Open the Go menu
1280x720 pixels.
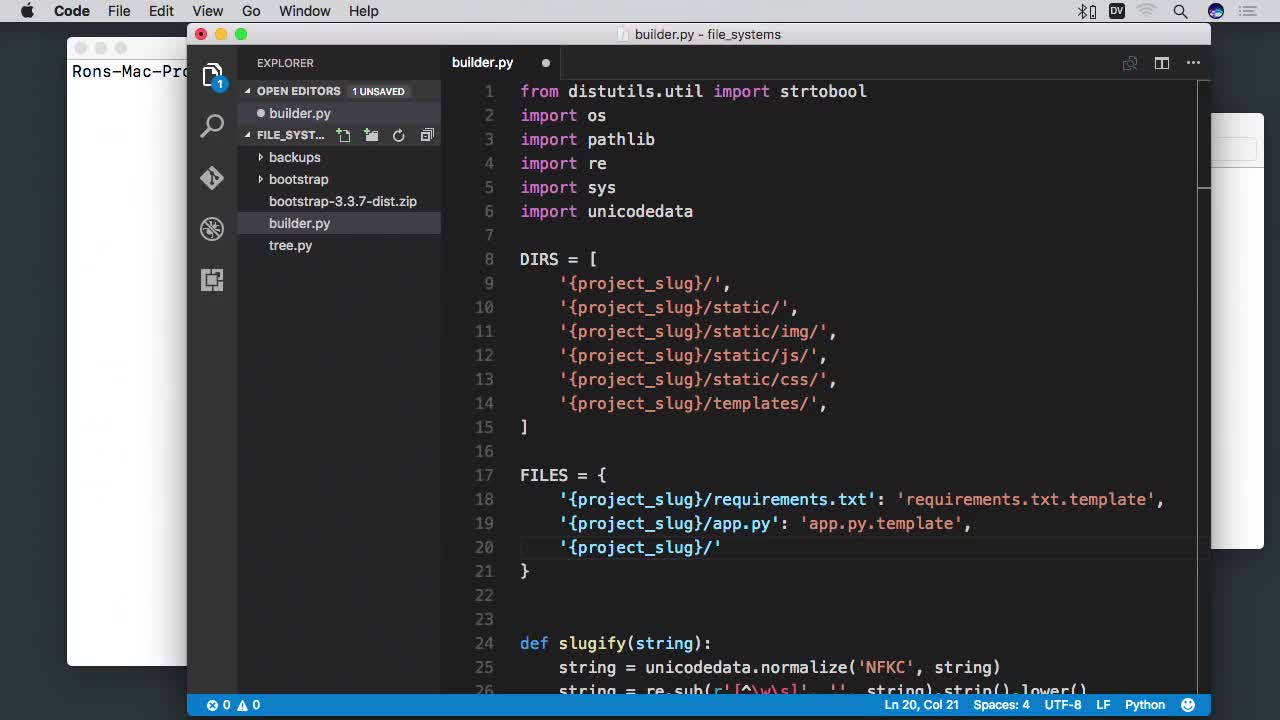pyautogui.click(x=251, y=11)
